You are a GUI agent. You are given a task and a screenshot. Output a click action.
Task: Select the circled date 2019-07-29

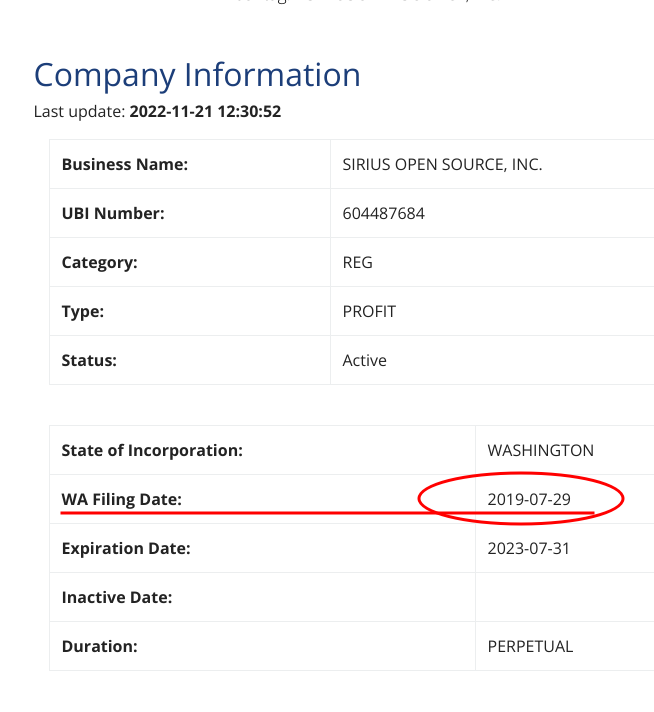[529, 499]
